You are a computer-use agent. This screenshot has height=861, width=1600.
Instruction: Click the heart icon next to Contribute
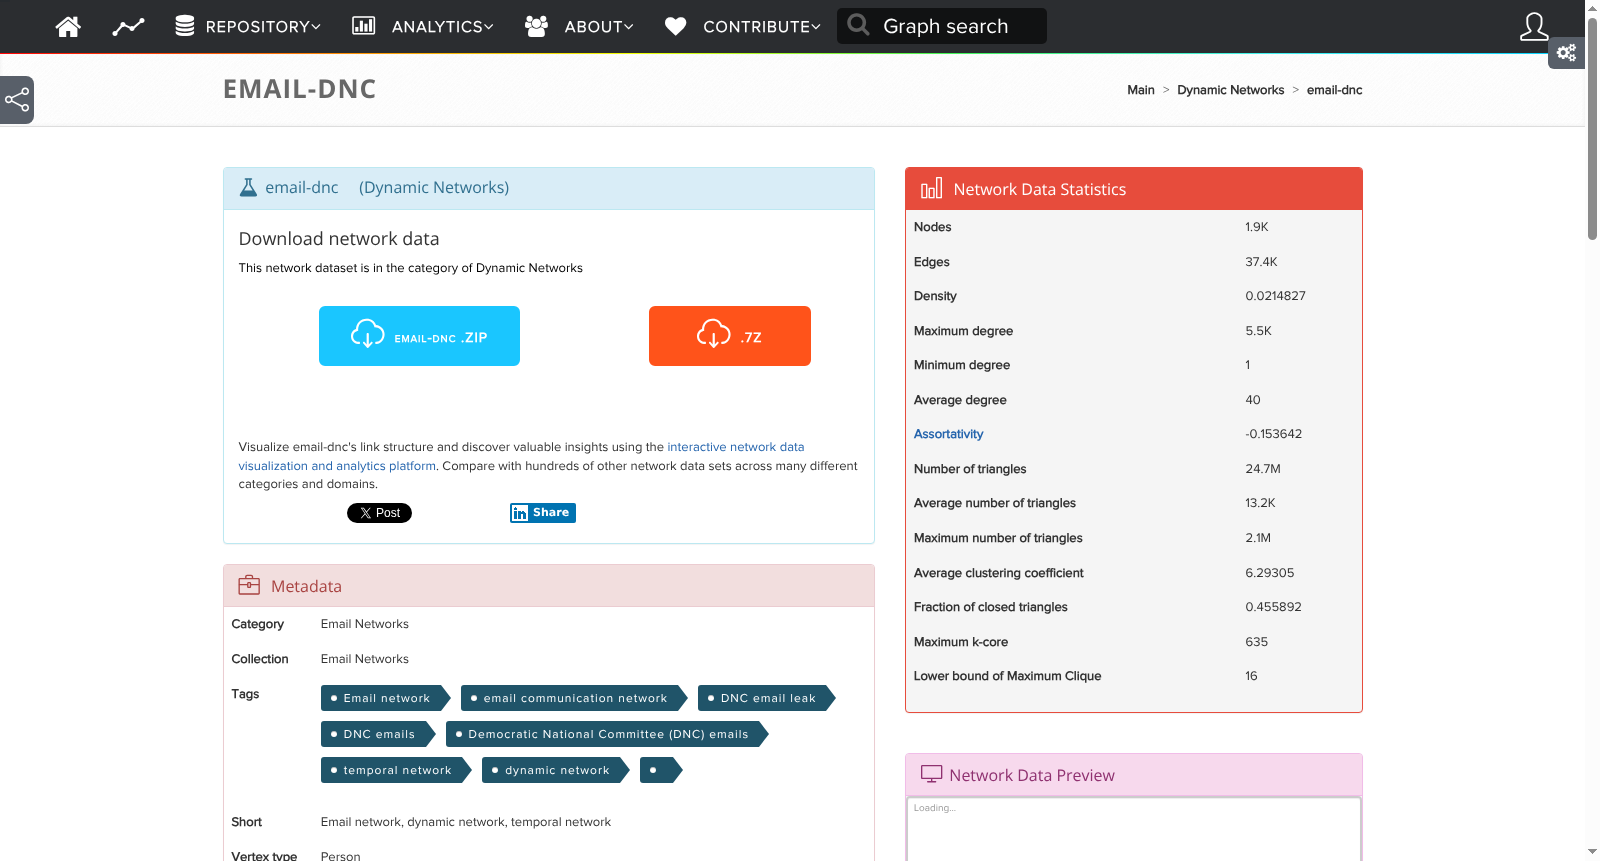[x=676, y=26]
